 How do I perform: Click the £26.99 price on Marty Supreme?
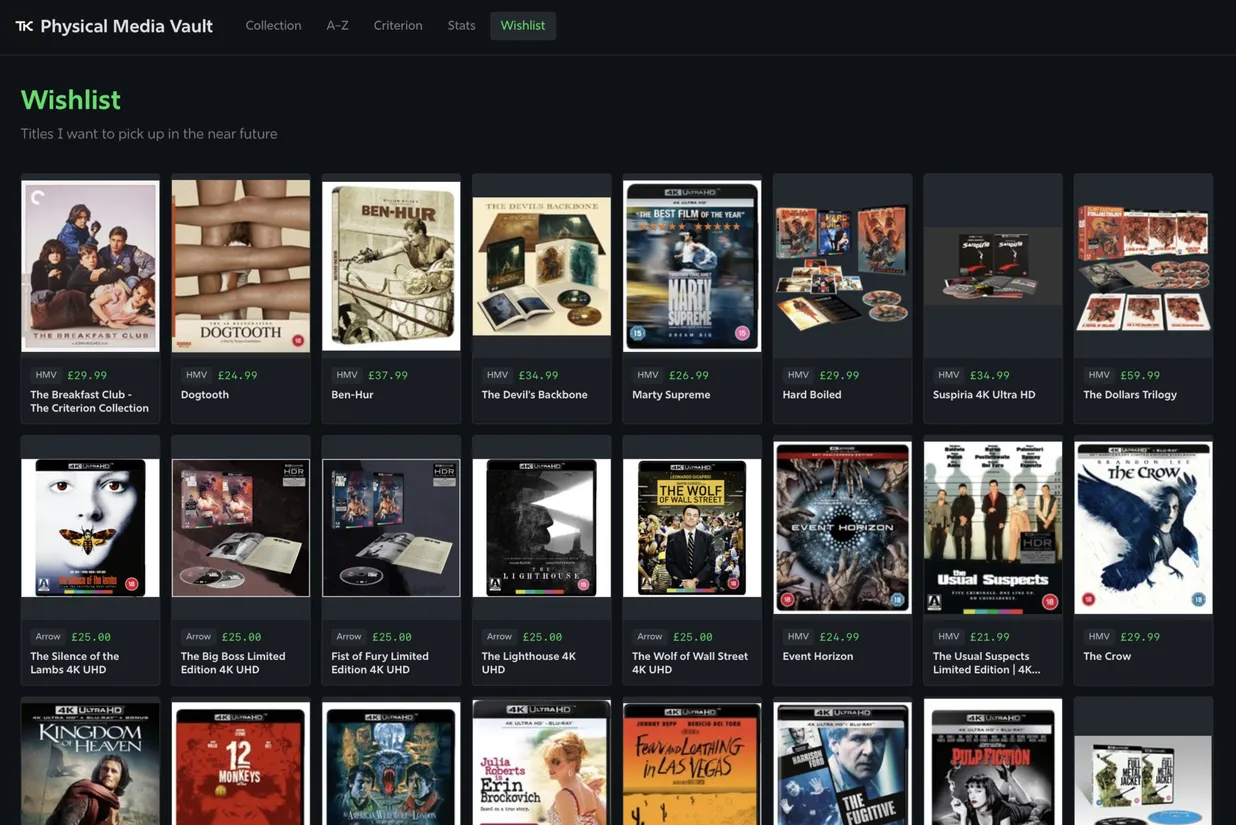pos(689,375)
